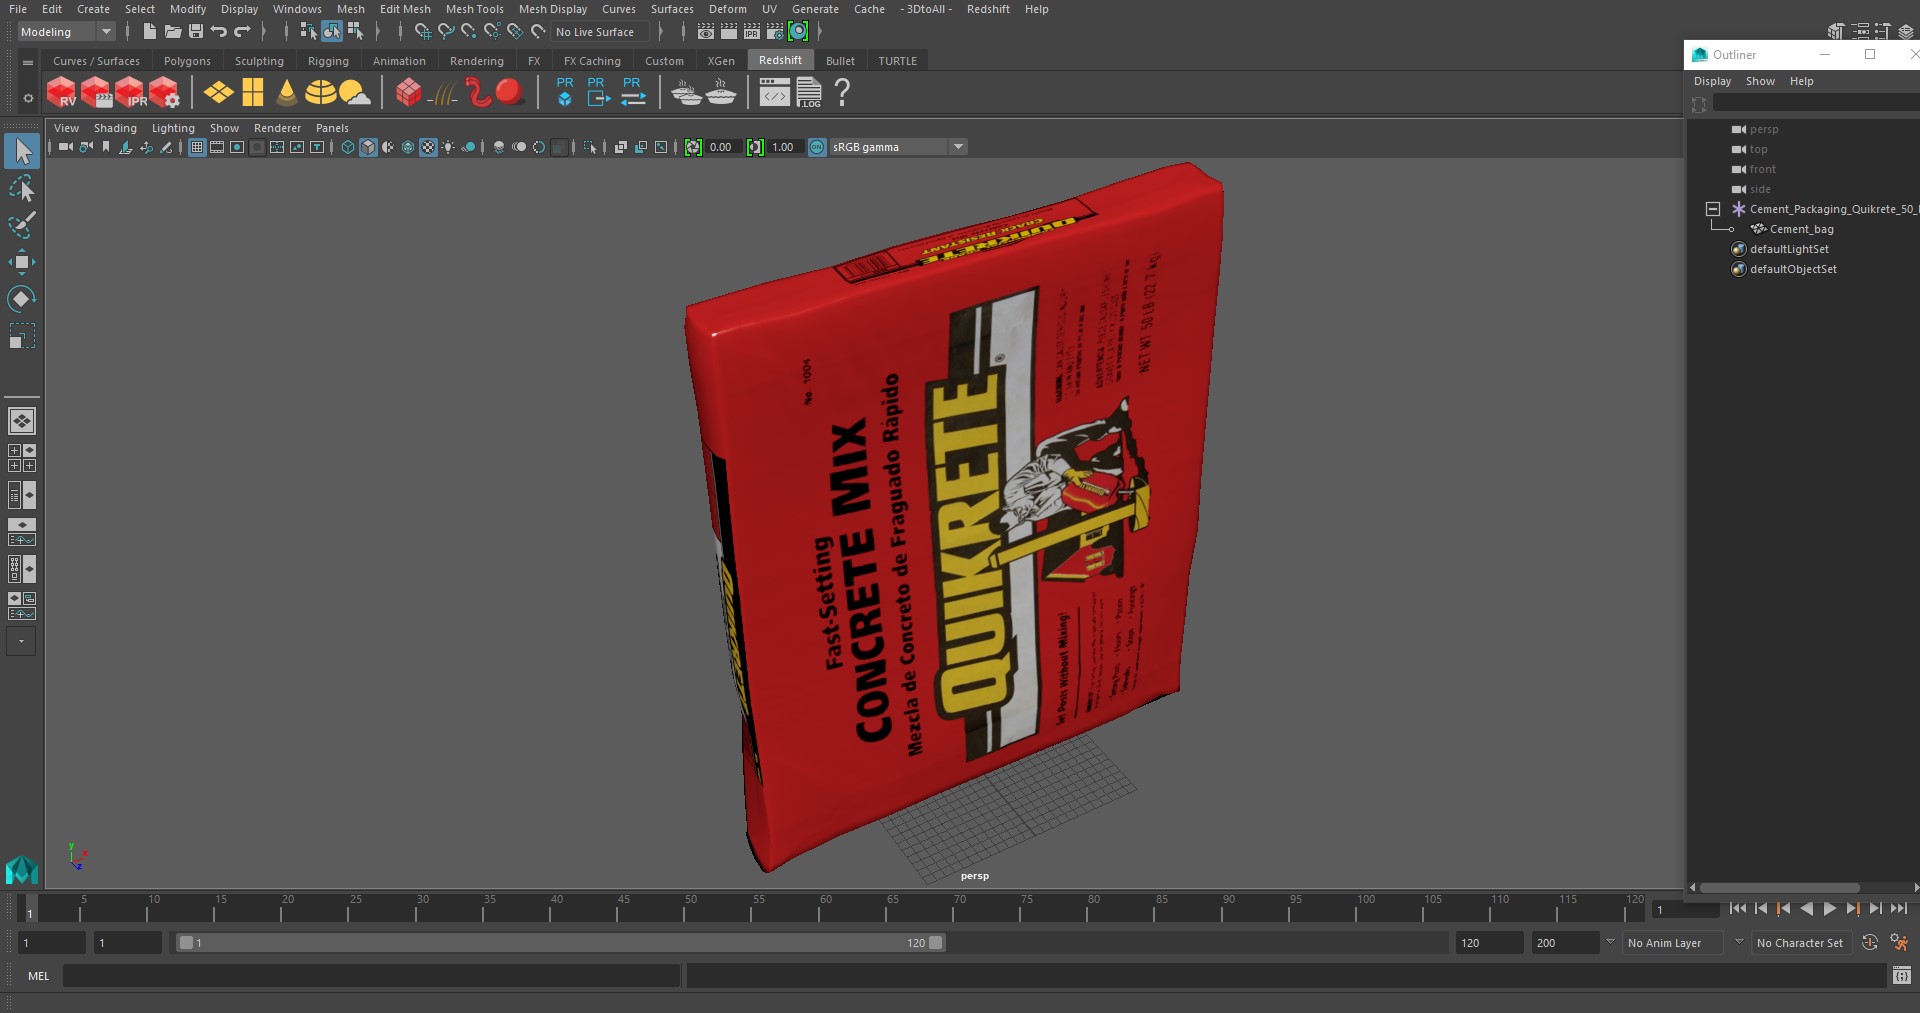Viewport: 1920px width, 1013px height.
Task: Toggle isolate select in viewport
Action: point(590,147)
